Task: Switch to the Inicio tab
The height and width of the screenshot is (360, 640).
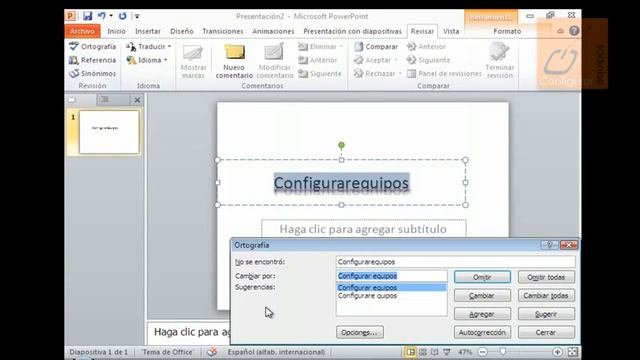Action: click(x=116, y=31)
